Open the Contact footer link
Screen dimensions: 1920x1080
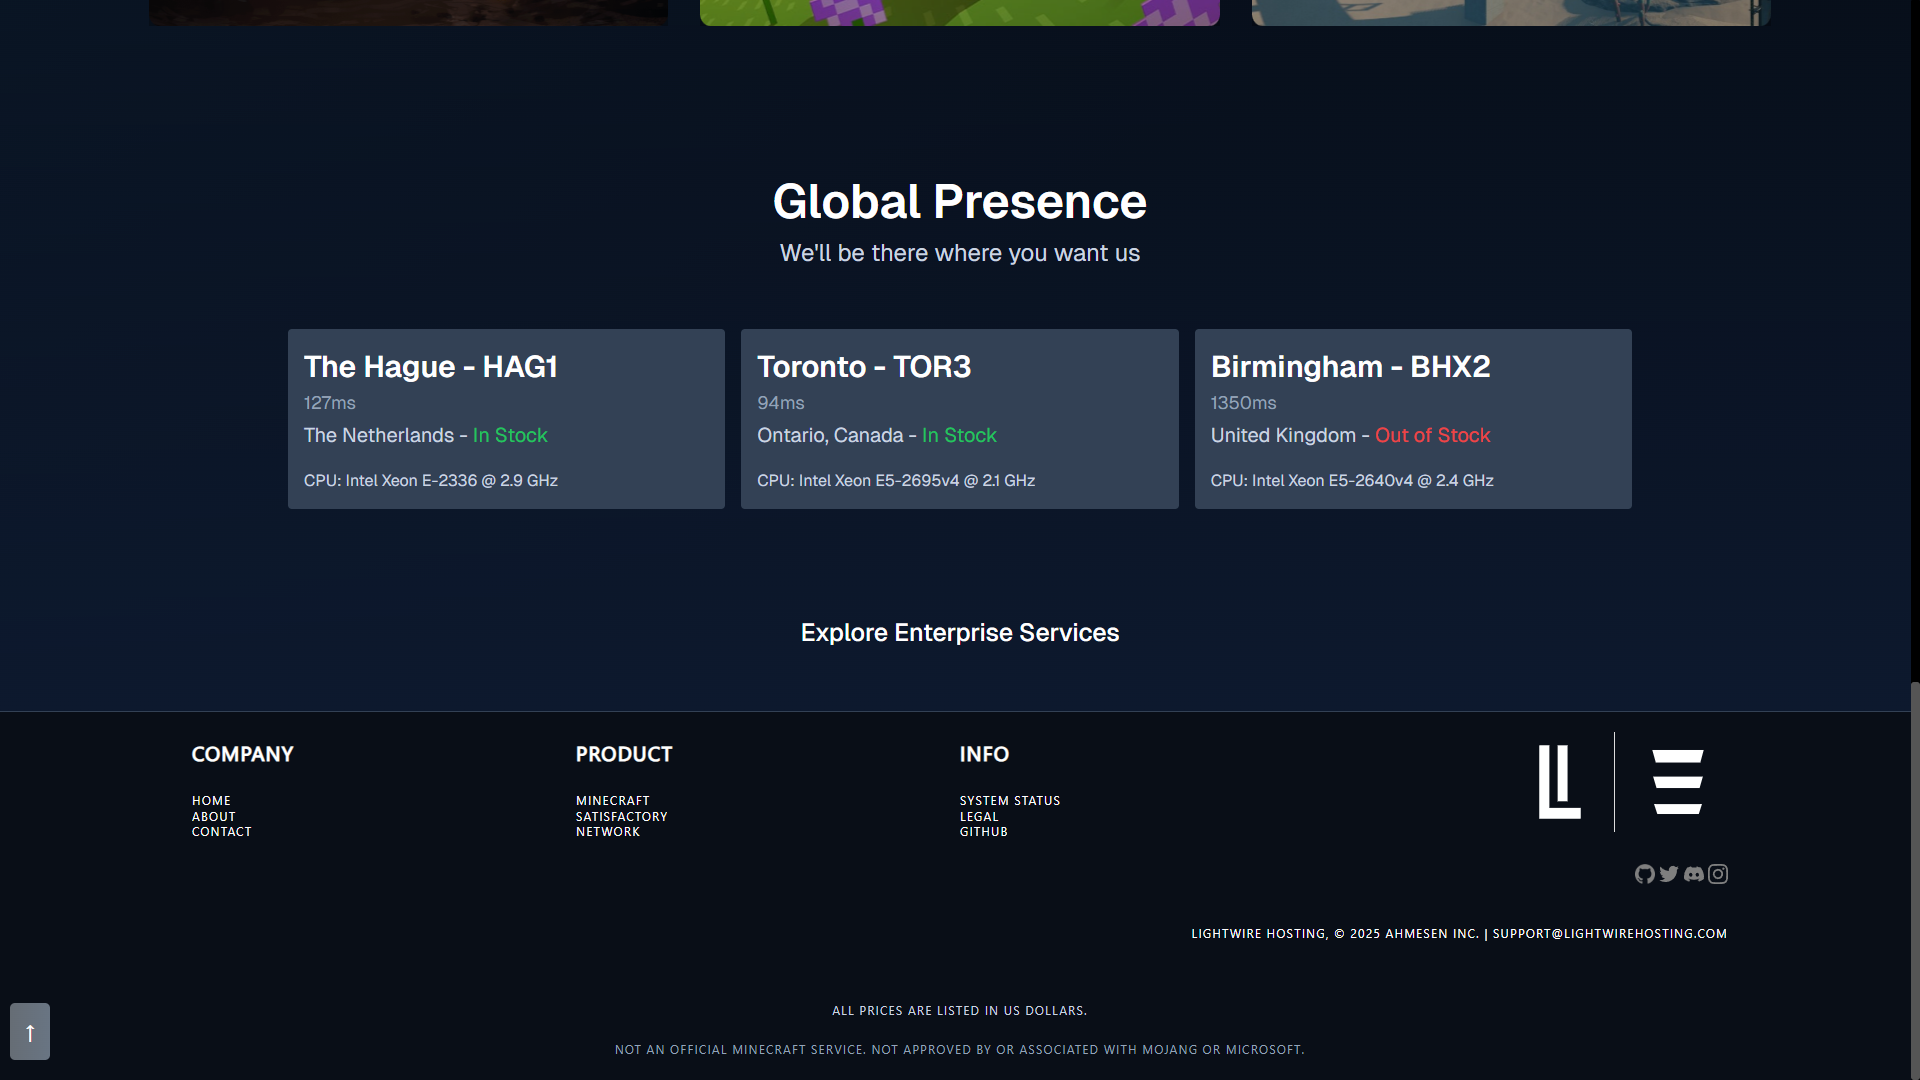click(222, 832)
